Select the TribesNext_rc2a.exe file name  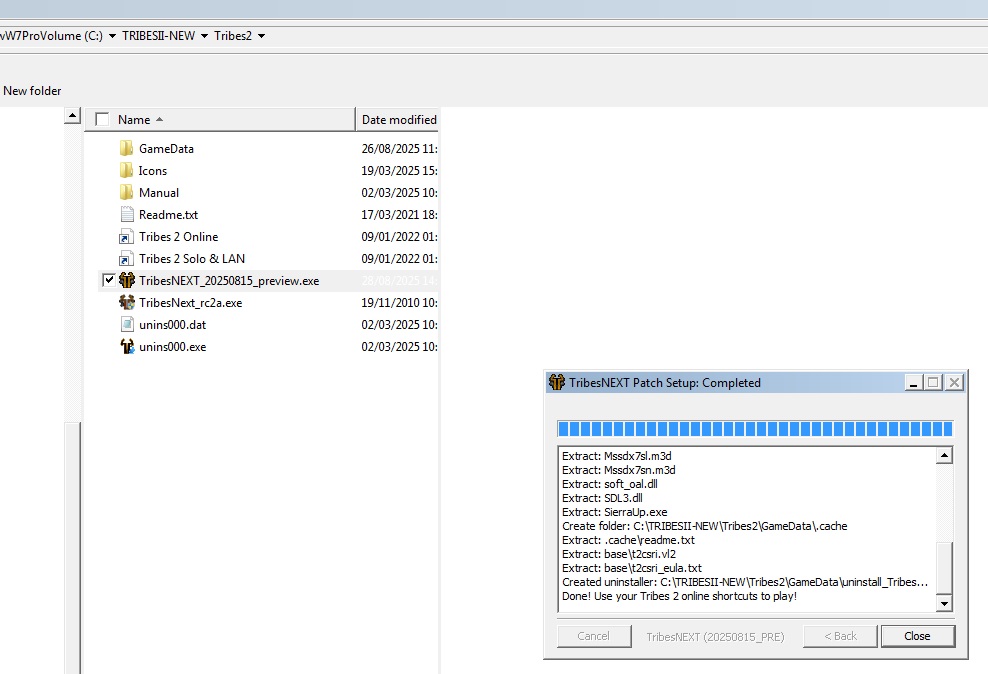[x=190, y=303]
